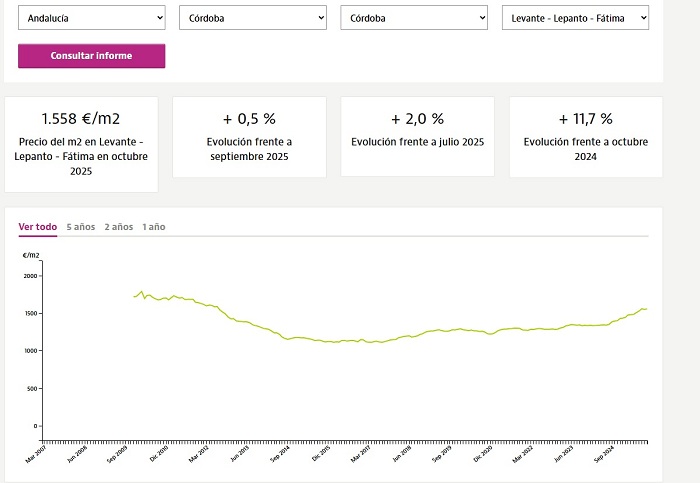Click the Dic 2015 x-axis label
Screen dimensions: 700x483
point(321,457)
